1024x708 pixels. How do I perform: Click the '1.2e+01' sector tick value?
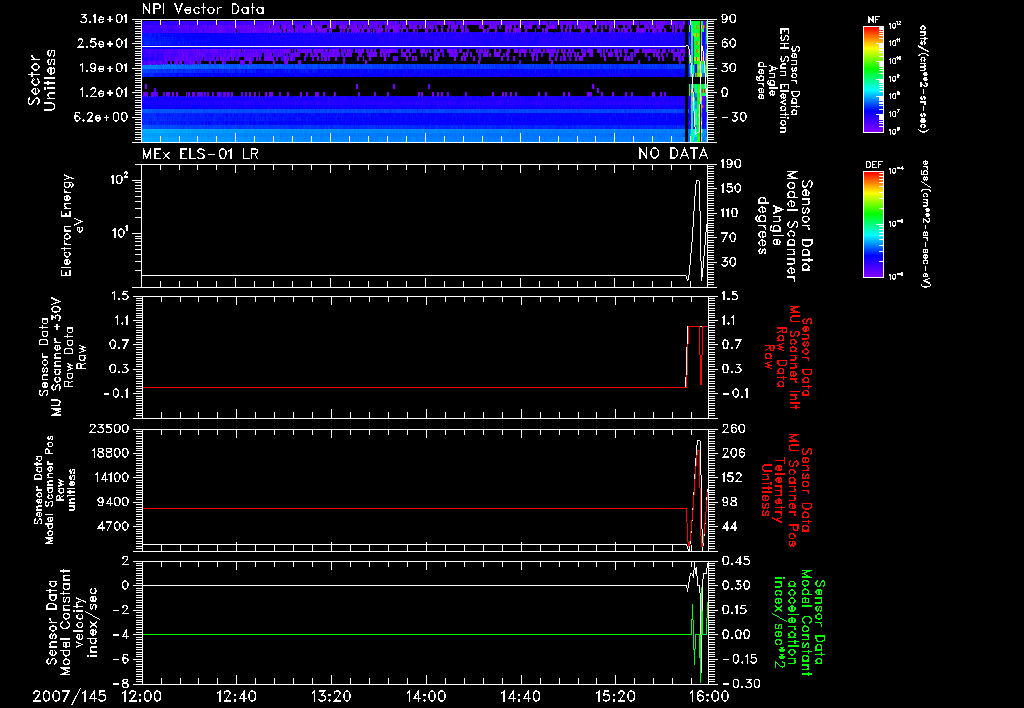(104, 93)
